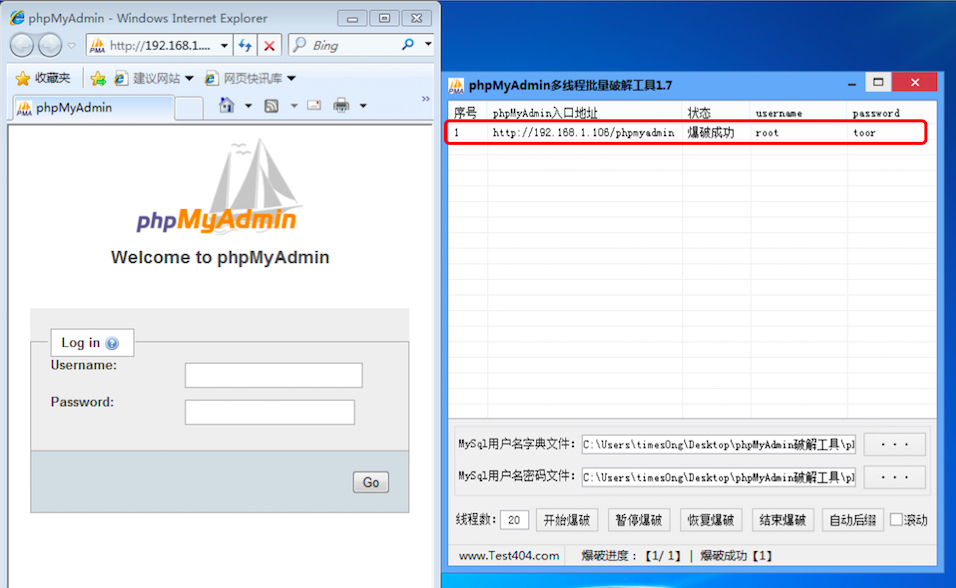Click the 结束爆破 stop button

pyautogui.click(x=782, y=520)
